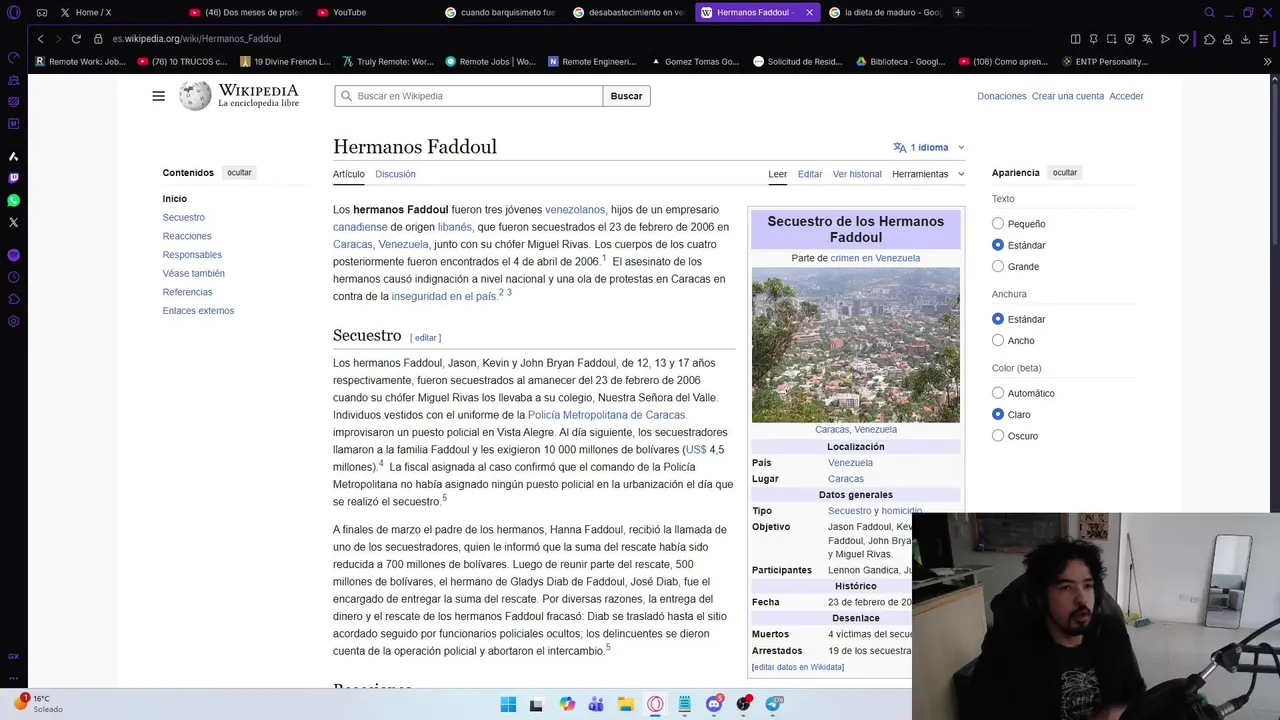Open Copilot from the taskbar
Screen dimensions: 1280x720
567,704
